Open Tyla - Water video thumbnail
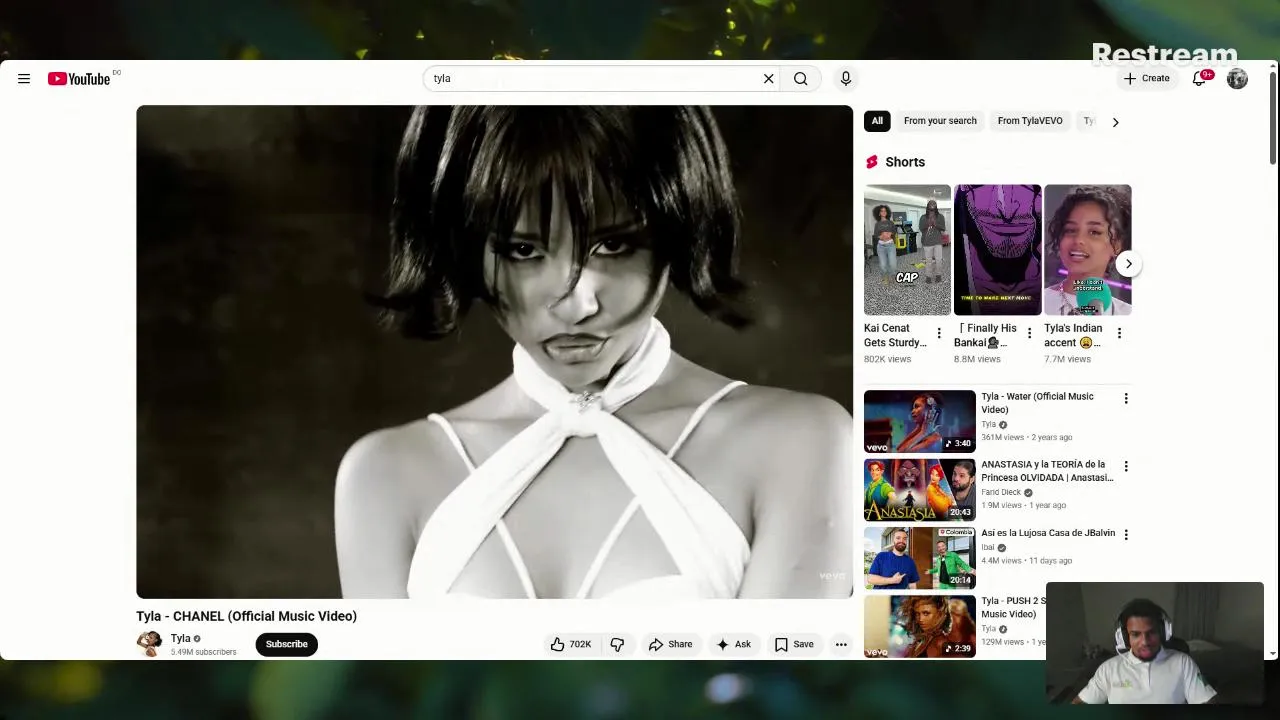The width and height of the screenshot is (1280, 720). pyautogui.click(x=919, y=421)
